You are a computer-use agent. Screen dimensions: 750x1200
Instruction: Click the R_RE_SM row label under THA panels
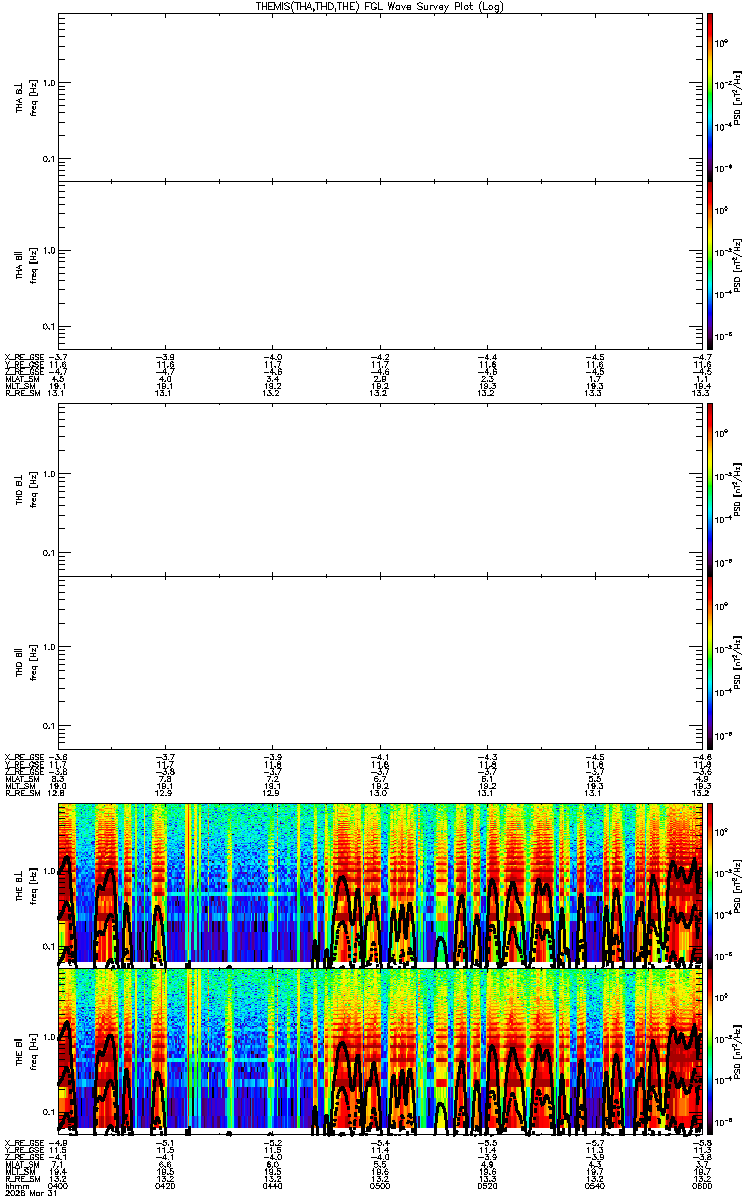tap(22, 393)
